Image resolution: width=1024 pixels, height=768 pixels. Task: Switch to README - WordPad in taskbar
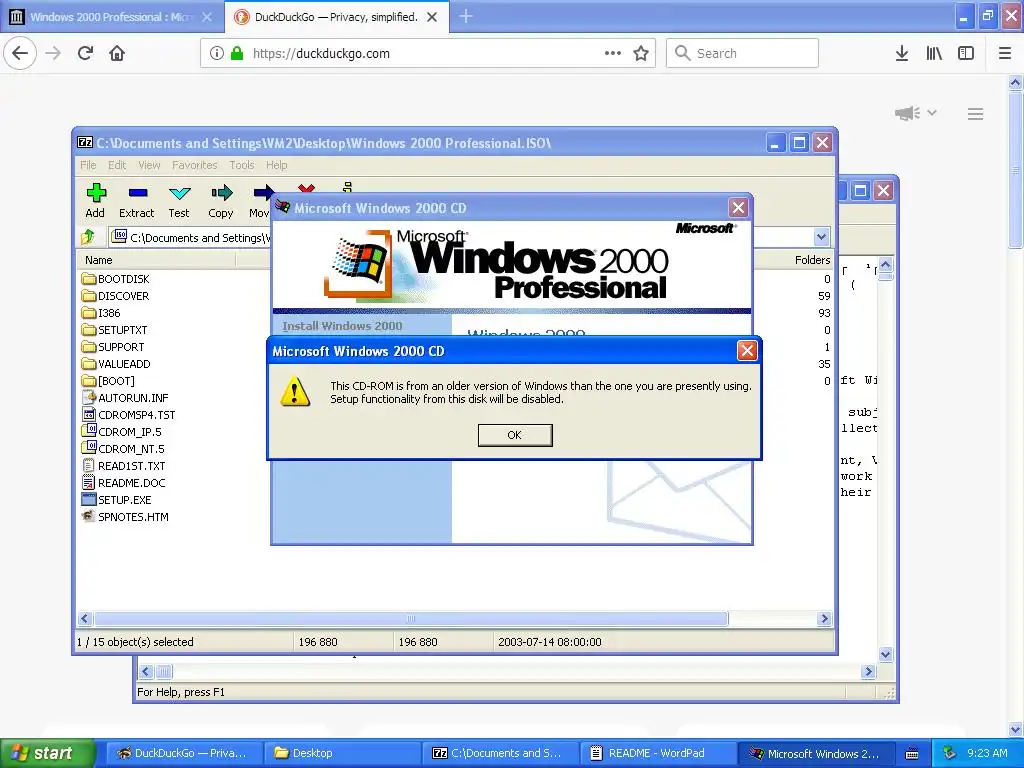click(657, 753)
